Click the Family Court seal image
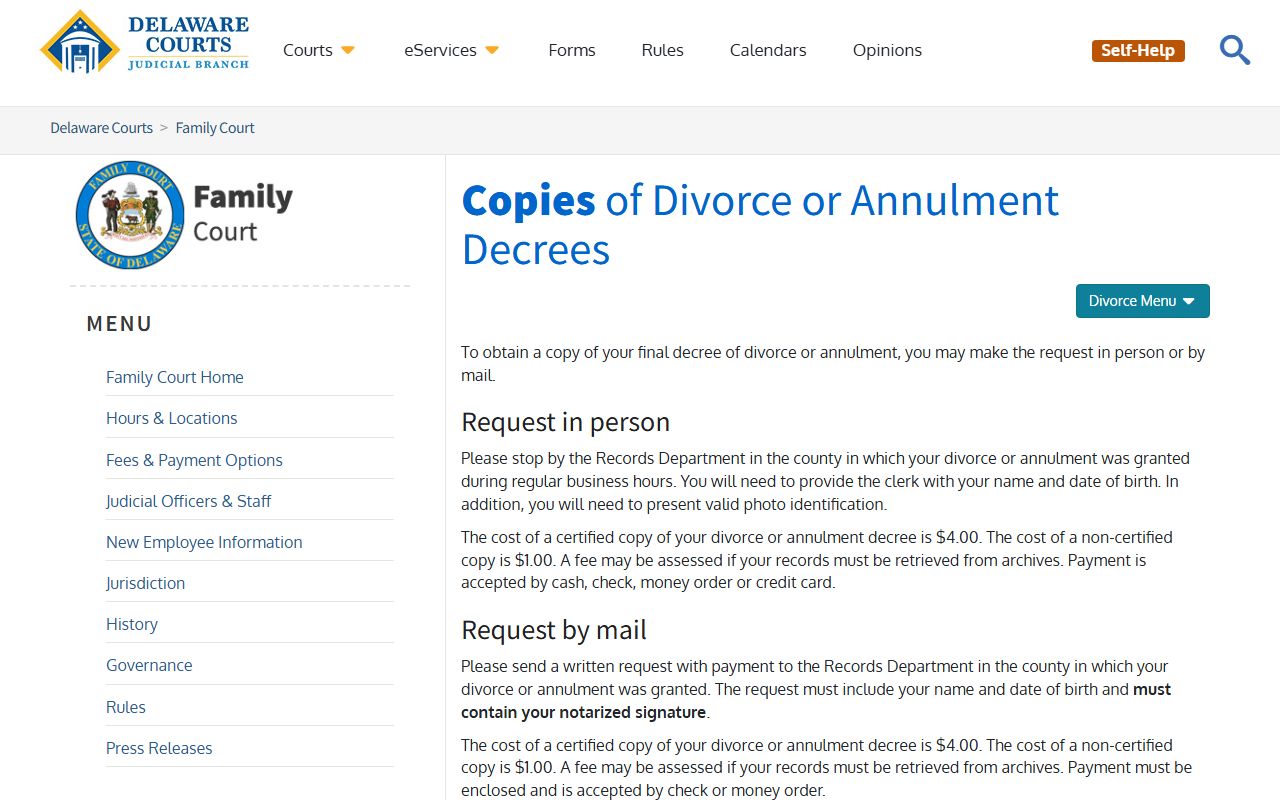This screenshot has height=800, width=1280. 130,215
